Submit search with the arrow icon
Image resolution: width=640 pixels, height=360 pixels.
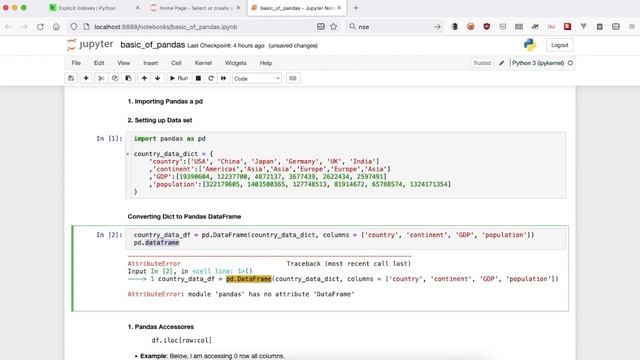pyautogui.click(x=437, y=27)
